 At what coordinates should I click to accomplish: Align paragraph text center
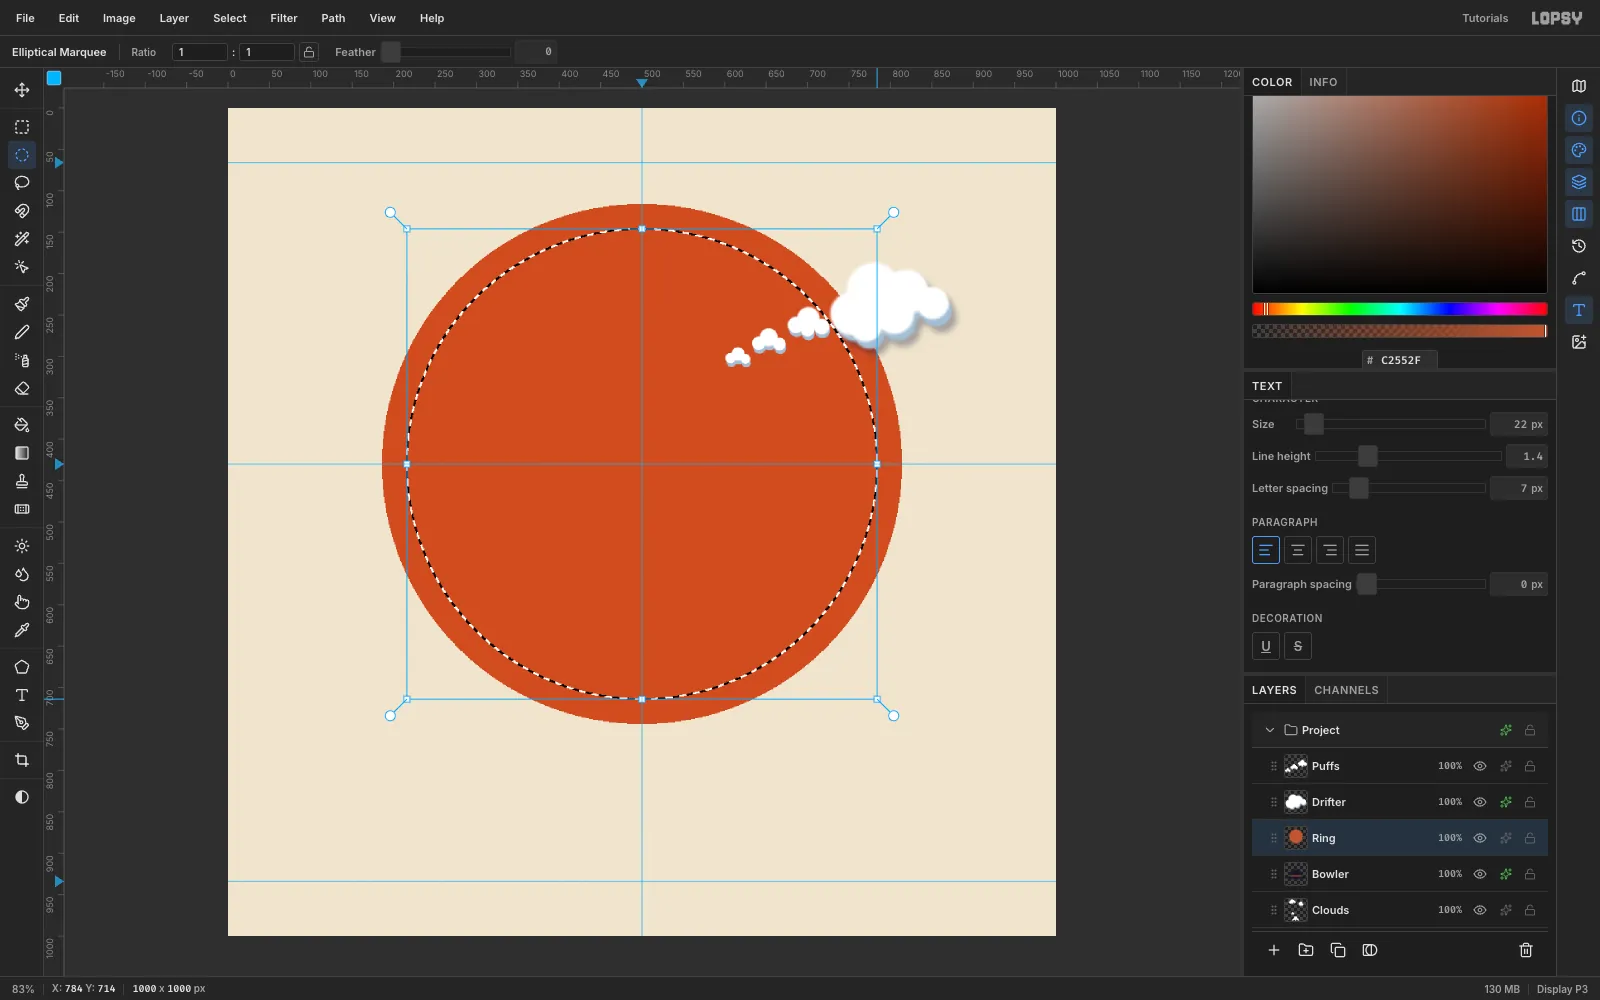pyautogui.click(x=1298, y=550)
